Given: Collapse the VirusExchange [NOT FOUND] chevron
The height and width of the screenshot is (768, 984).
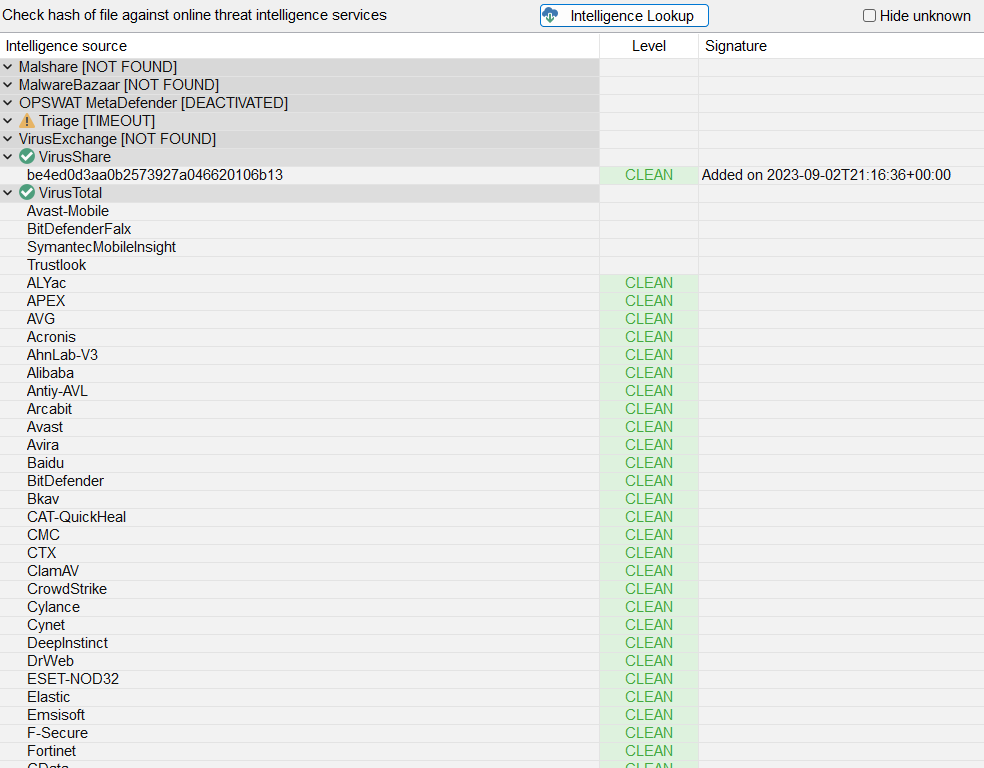Looking at the screenshot, I should coord(8,139).
